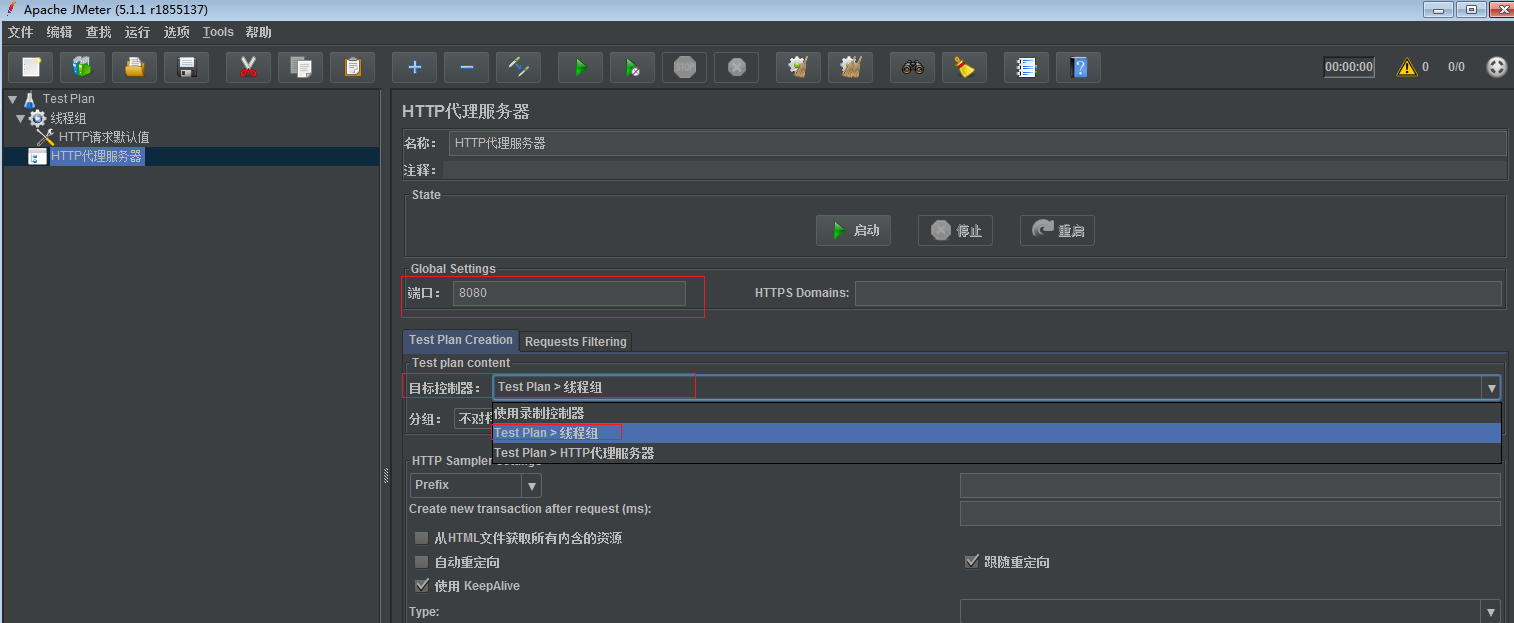
Task: Collapse the 线程组 node arrow
Action: (20, 118)
